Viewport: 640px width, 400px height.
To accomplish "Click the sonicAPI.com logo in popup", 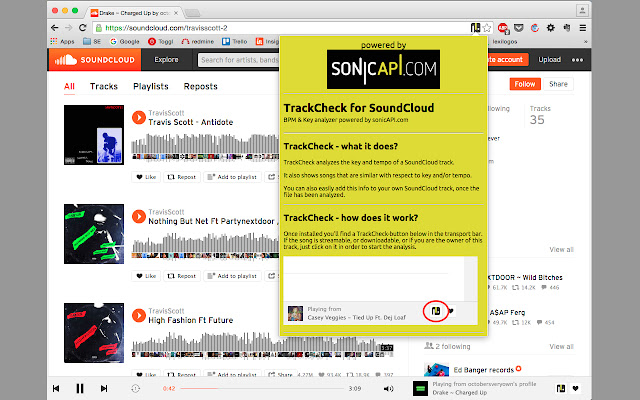I will coord(383,69).
